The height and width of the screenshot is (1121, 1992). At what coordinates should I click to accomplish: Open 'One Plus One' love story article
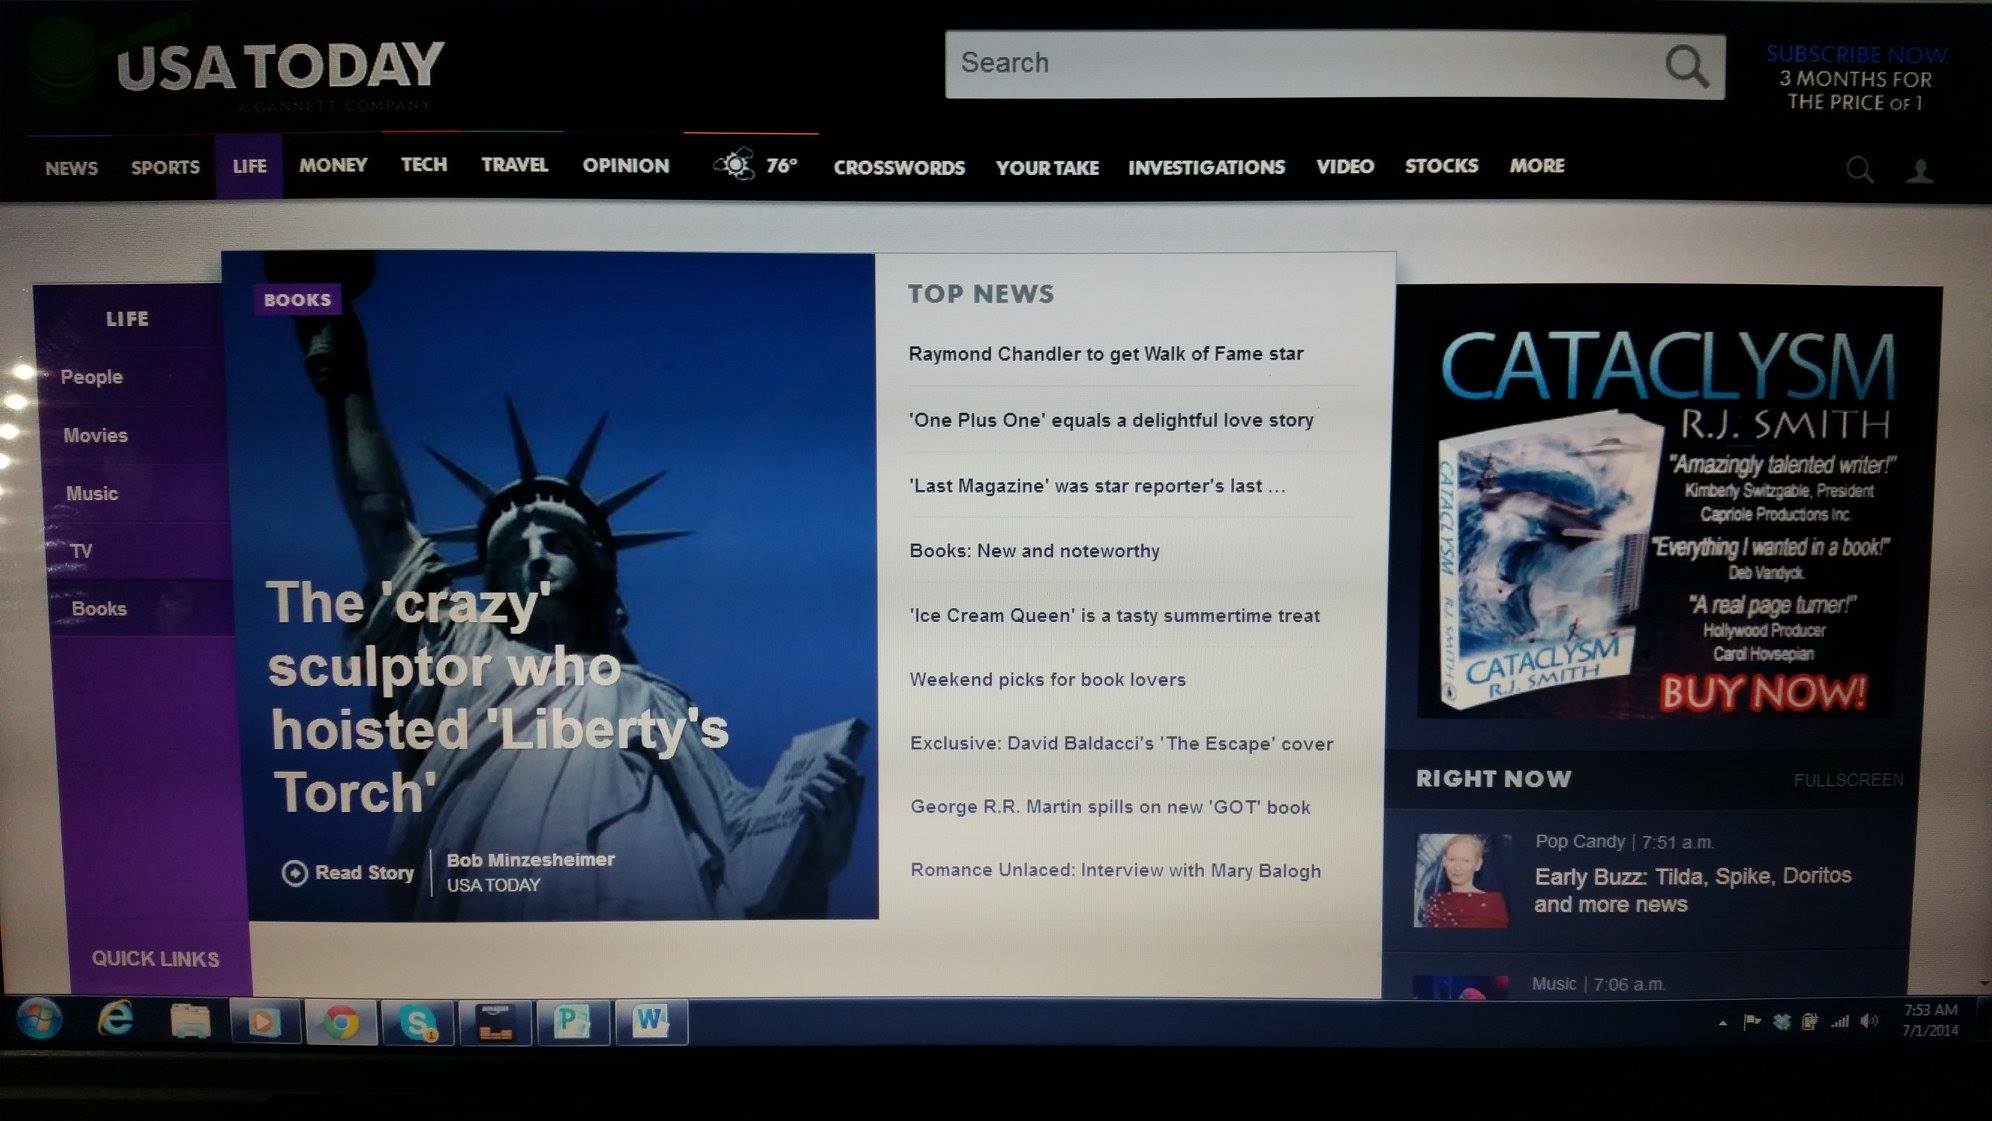(1111, 420)
